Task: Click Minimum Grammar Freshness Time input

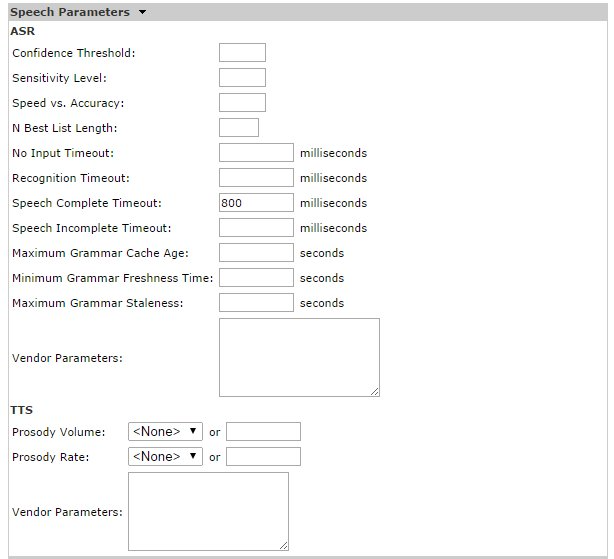Action: tap(256, 278)
